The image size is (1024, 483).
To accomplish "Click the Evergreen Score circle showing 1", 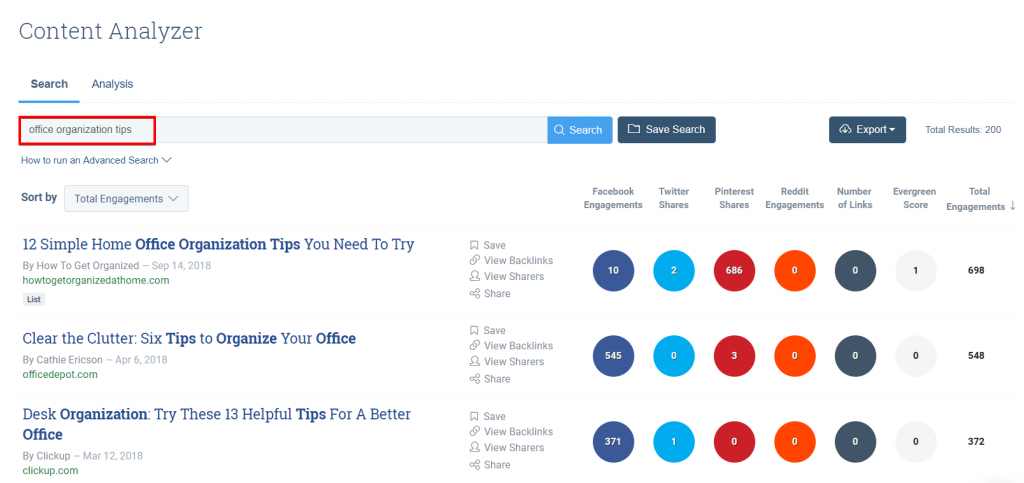I will pos(915,271).
